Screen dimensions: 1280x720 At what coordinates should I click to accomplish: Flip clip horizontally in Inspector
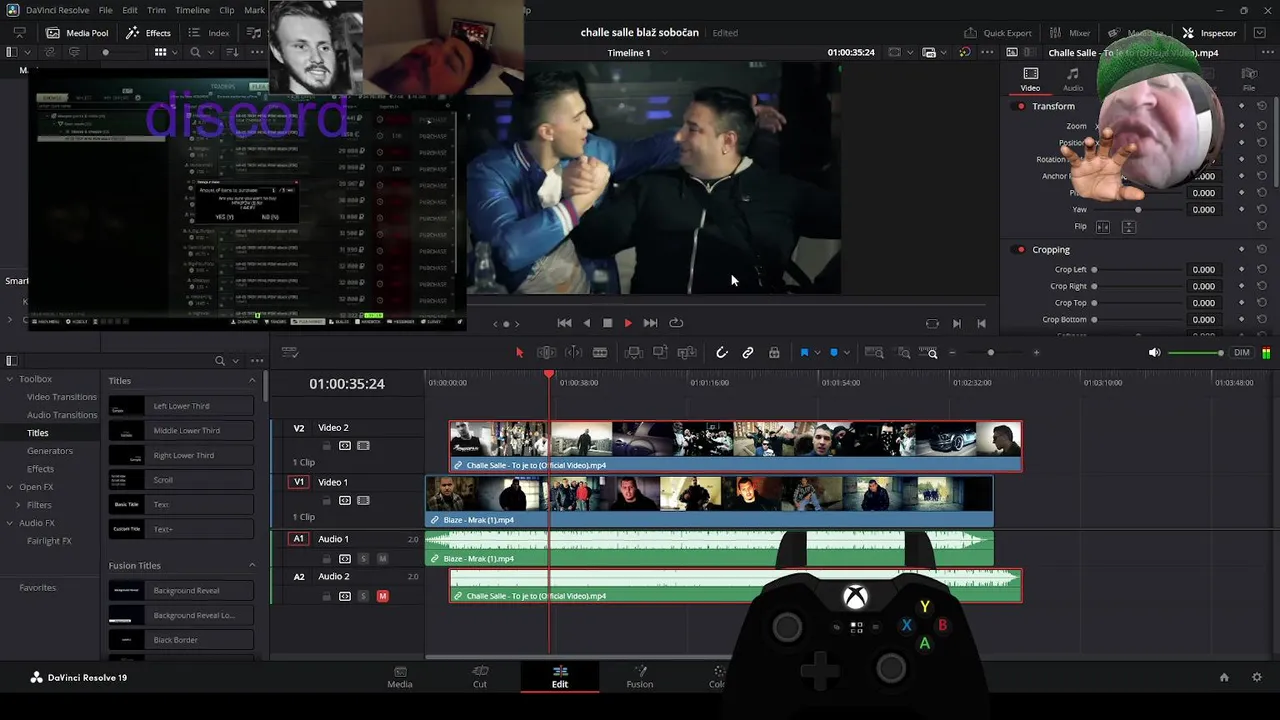(x=1103, y=227)
